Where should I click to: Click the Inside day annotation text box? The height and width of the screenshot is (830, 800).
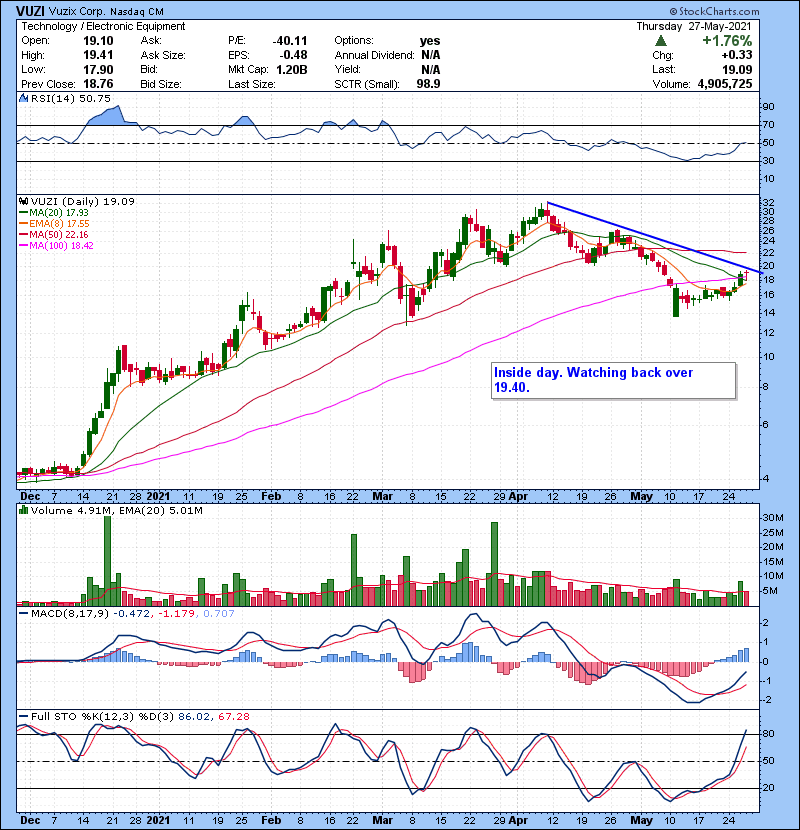[614, 380]
